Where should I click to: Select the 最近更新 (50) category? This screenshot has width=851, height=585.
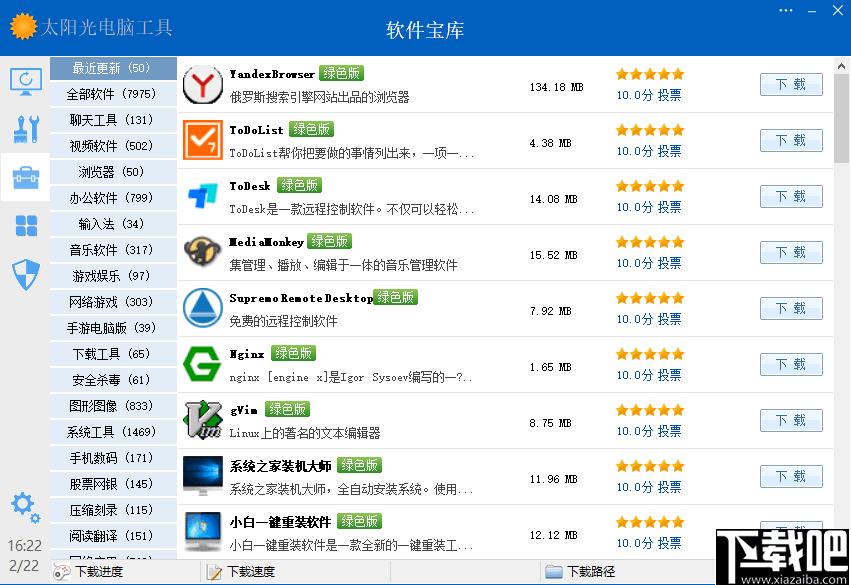[113, 68]
